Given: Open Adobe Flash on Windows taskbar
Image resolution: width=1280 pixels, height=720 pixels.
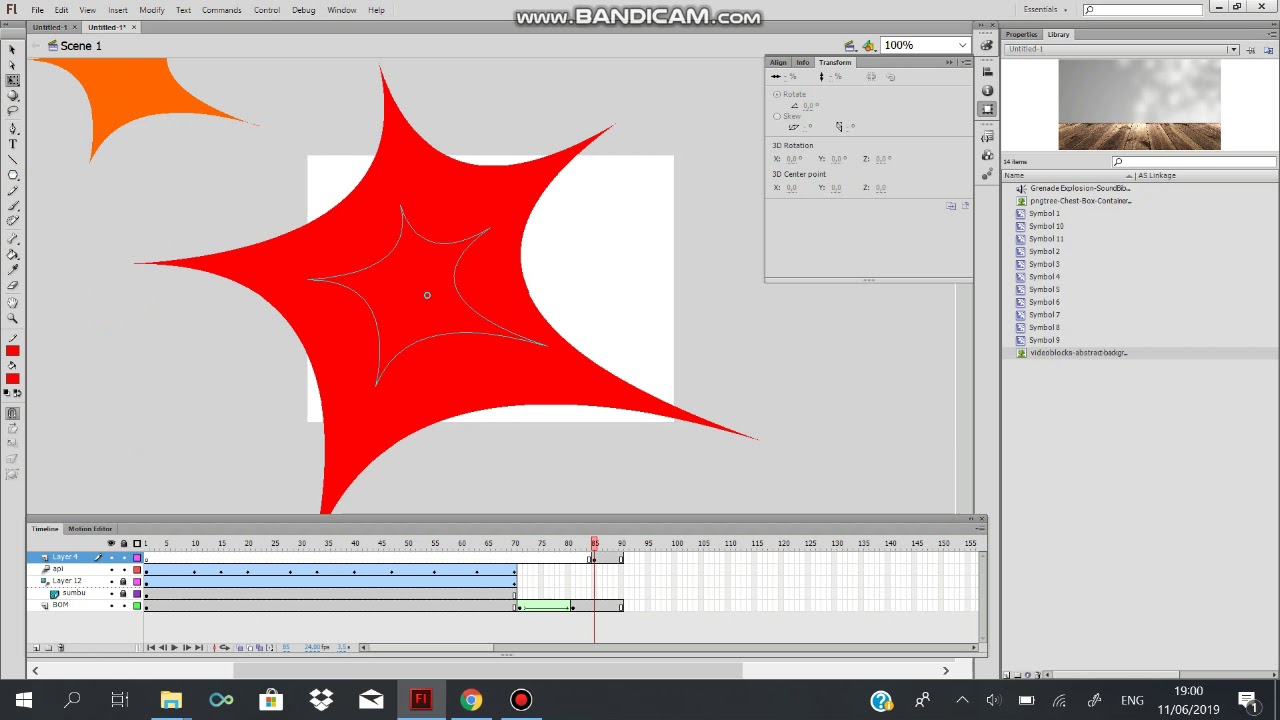Looking at the screenshot, I should 420,699.
